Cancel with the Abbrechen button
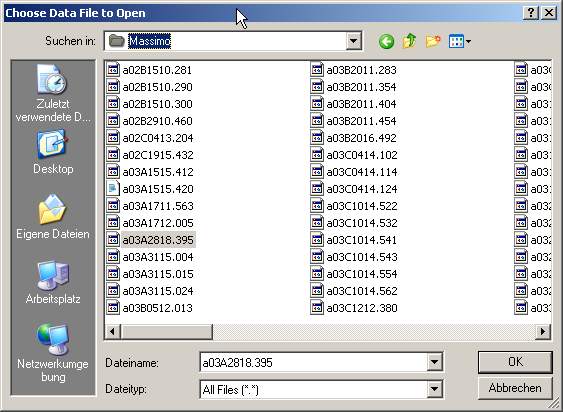This screenshot has height=412, width=563. click(x=515, y=388)
